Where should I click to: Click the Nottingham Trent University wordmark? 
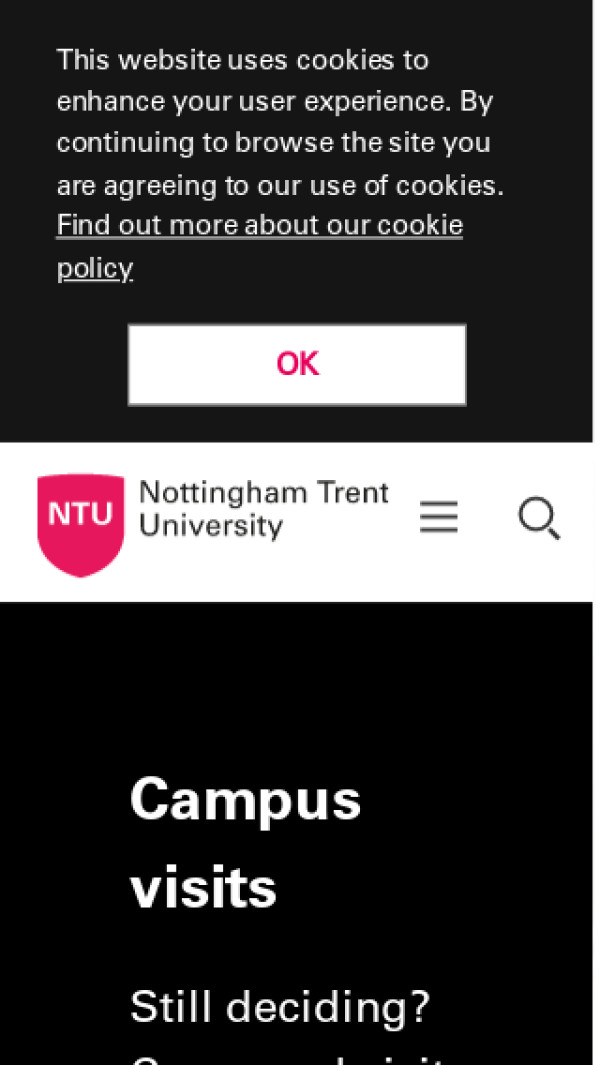263,509
